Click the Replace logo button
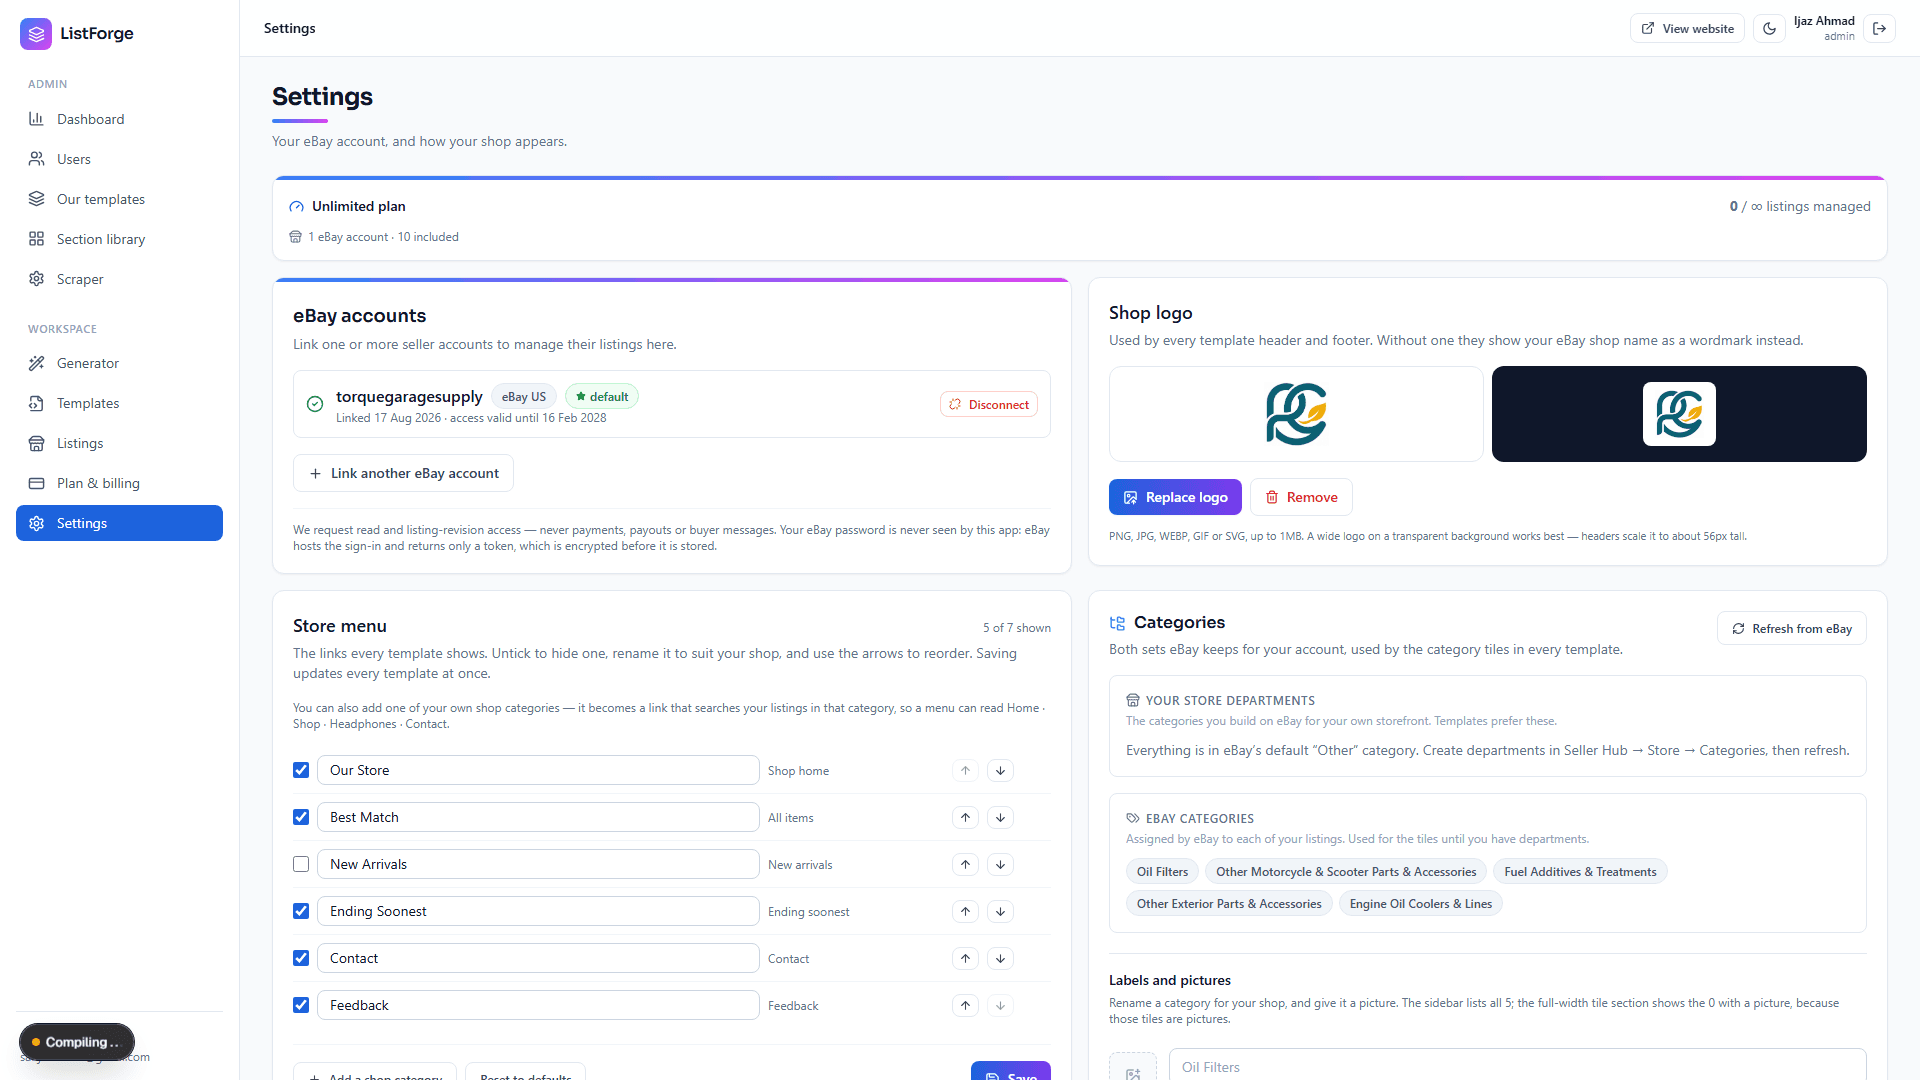The width and height of the screenshot is (1920, 1080). click(1175, 497)
